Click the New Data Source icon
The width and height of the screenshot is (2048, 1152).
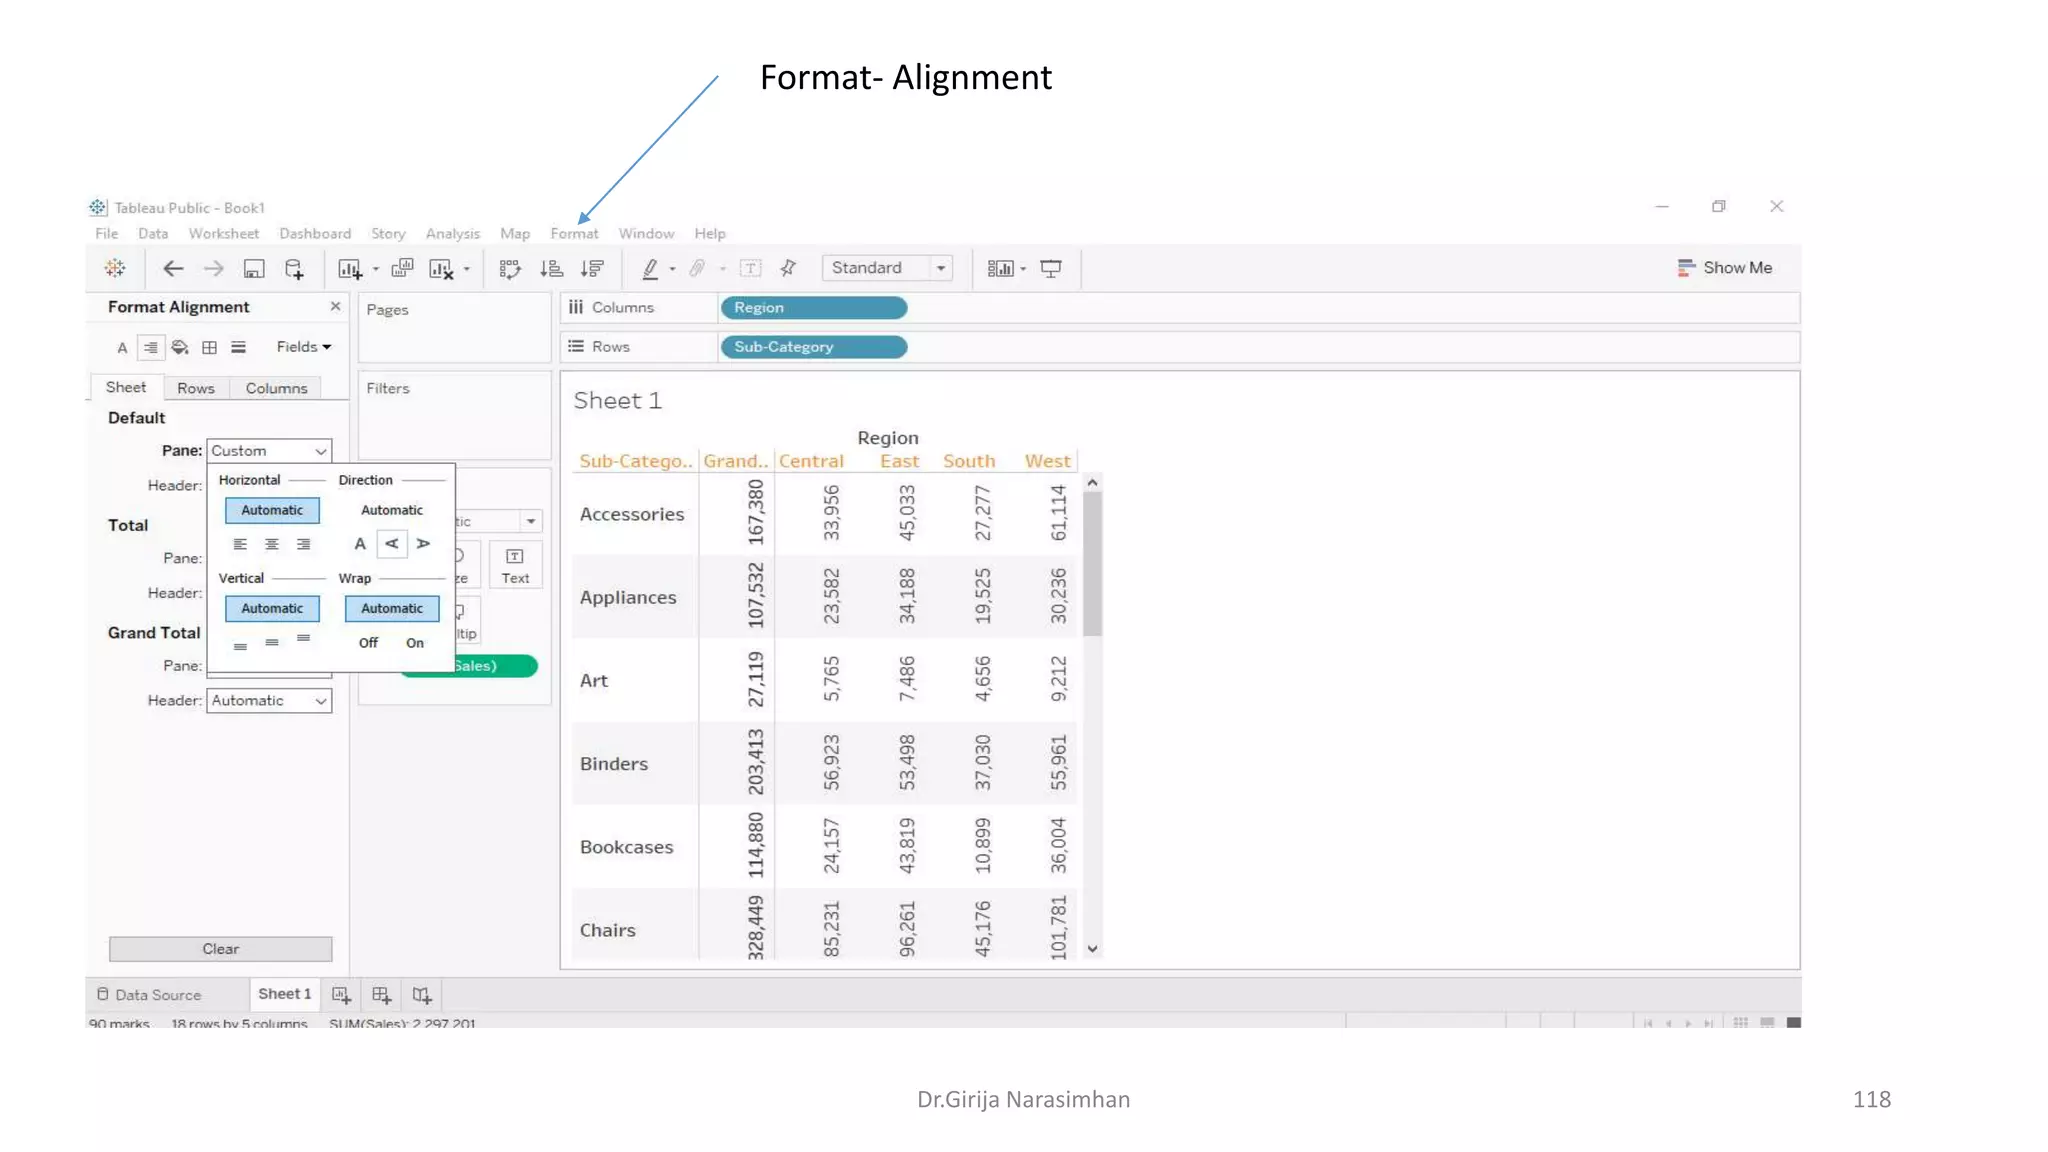[294, 268]
